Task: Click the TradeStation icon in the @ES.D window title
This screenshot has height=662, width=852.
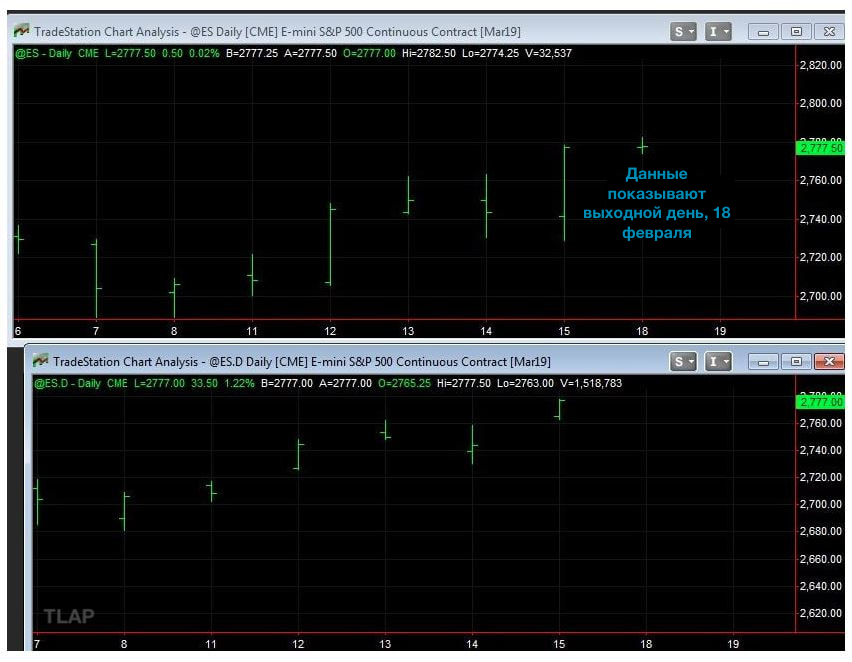Action: click(40, 360)
